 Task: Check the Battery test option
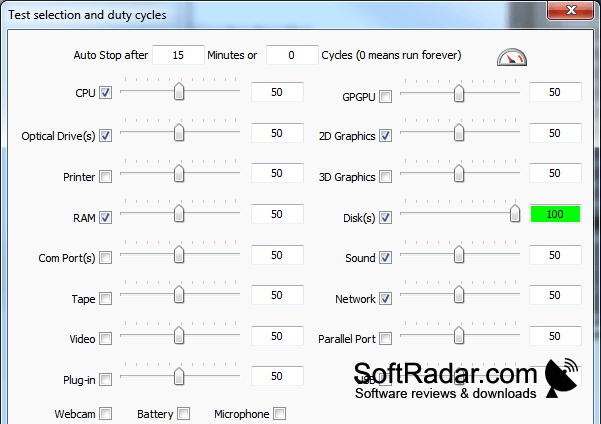click(x=184, y=414)
